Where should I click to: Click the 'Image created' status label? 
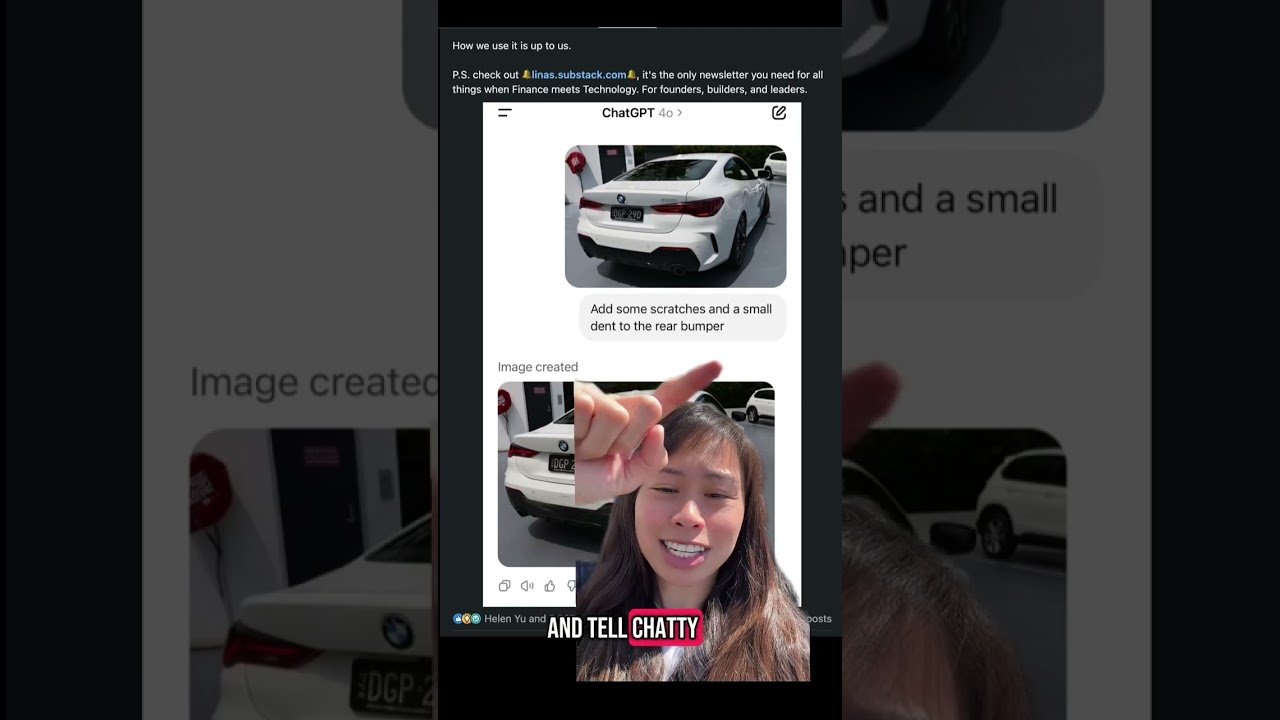coord(538,367)
